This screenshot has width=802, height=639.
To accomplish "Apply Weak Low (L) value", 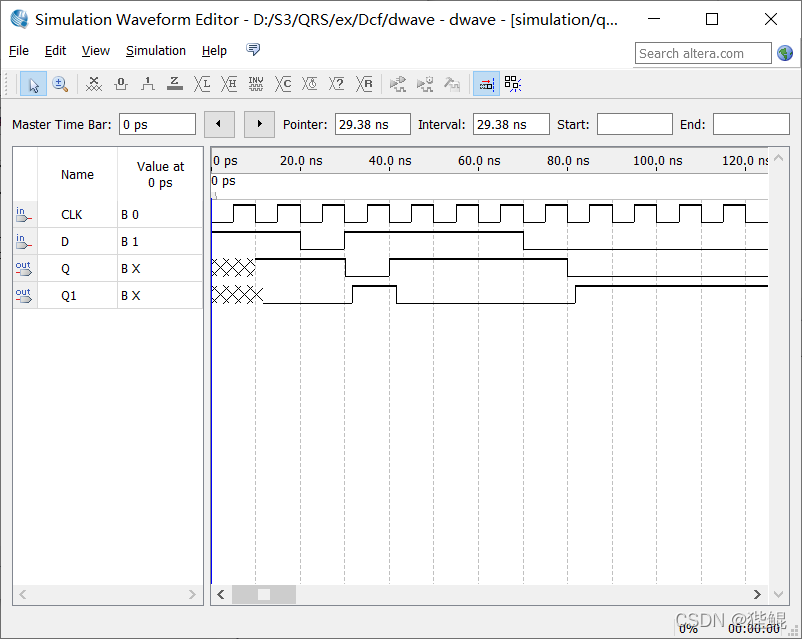I will [x=202, y=84].
